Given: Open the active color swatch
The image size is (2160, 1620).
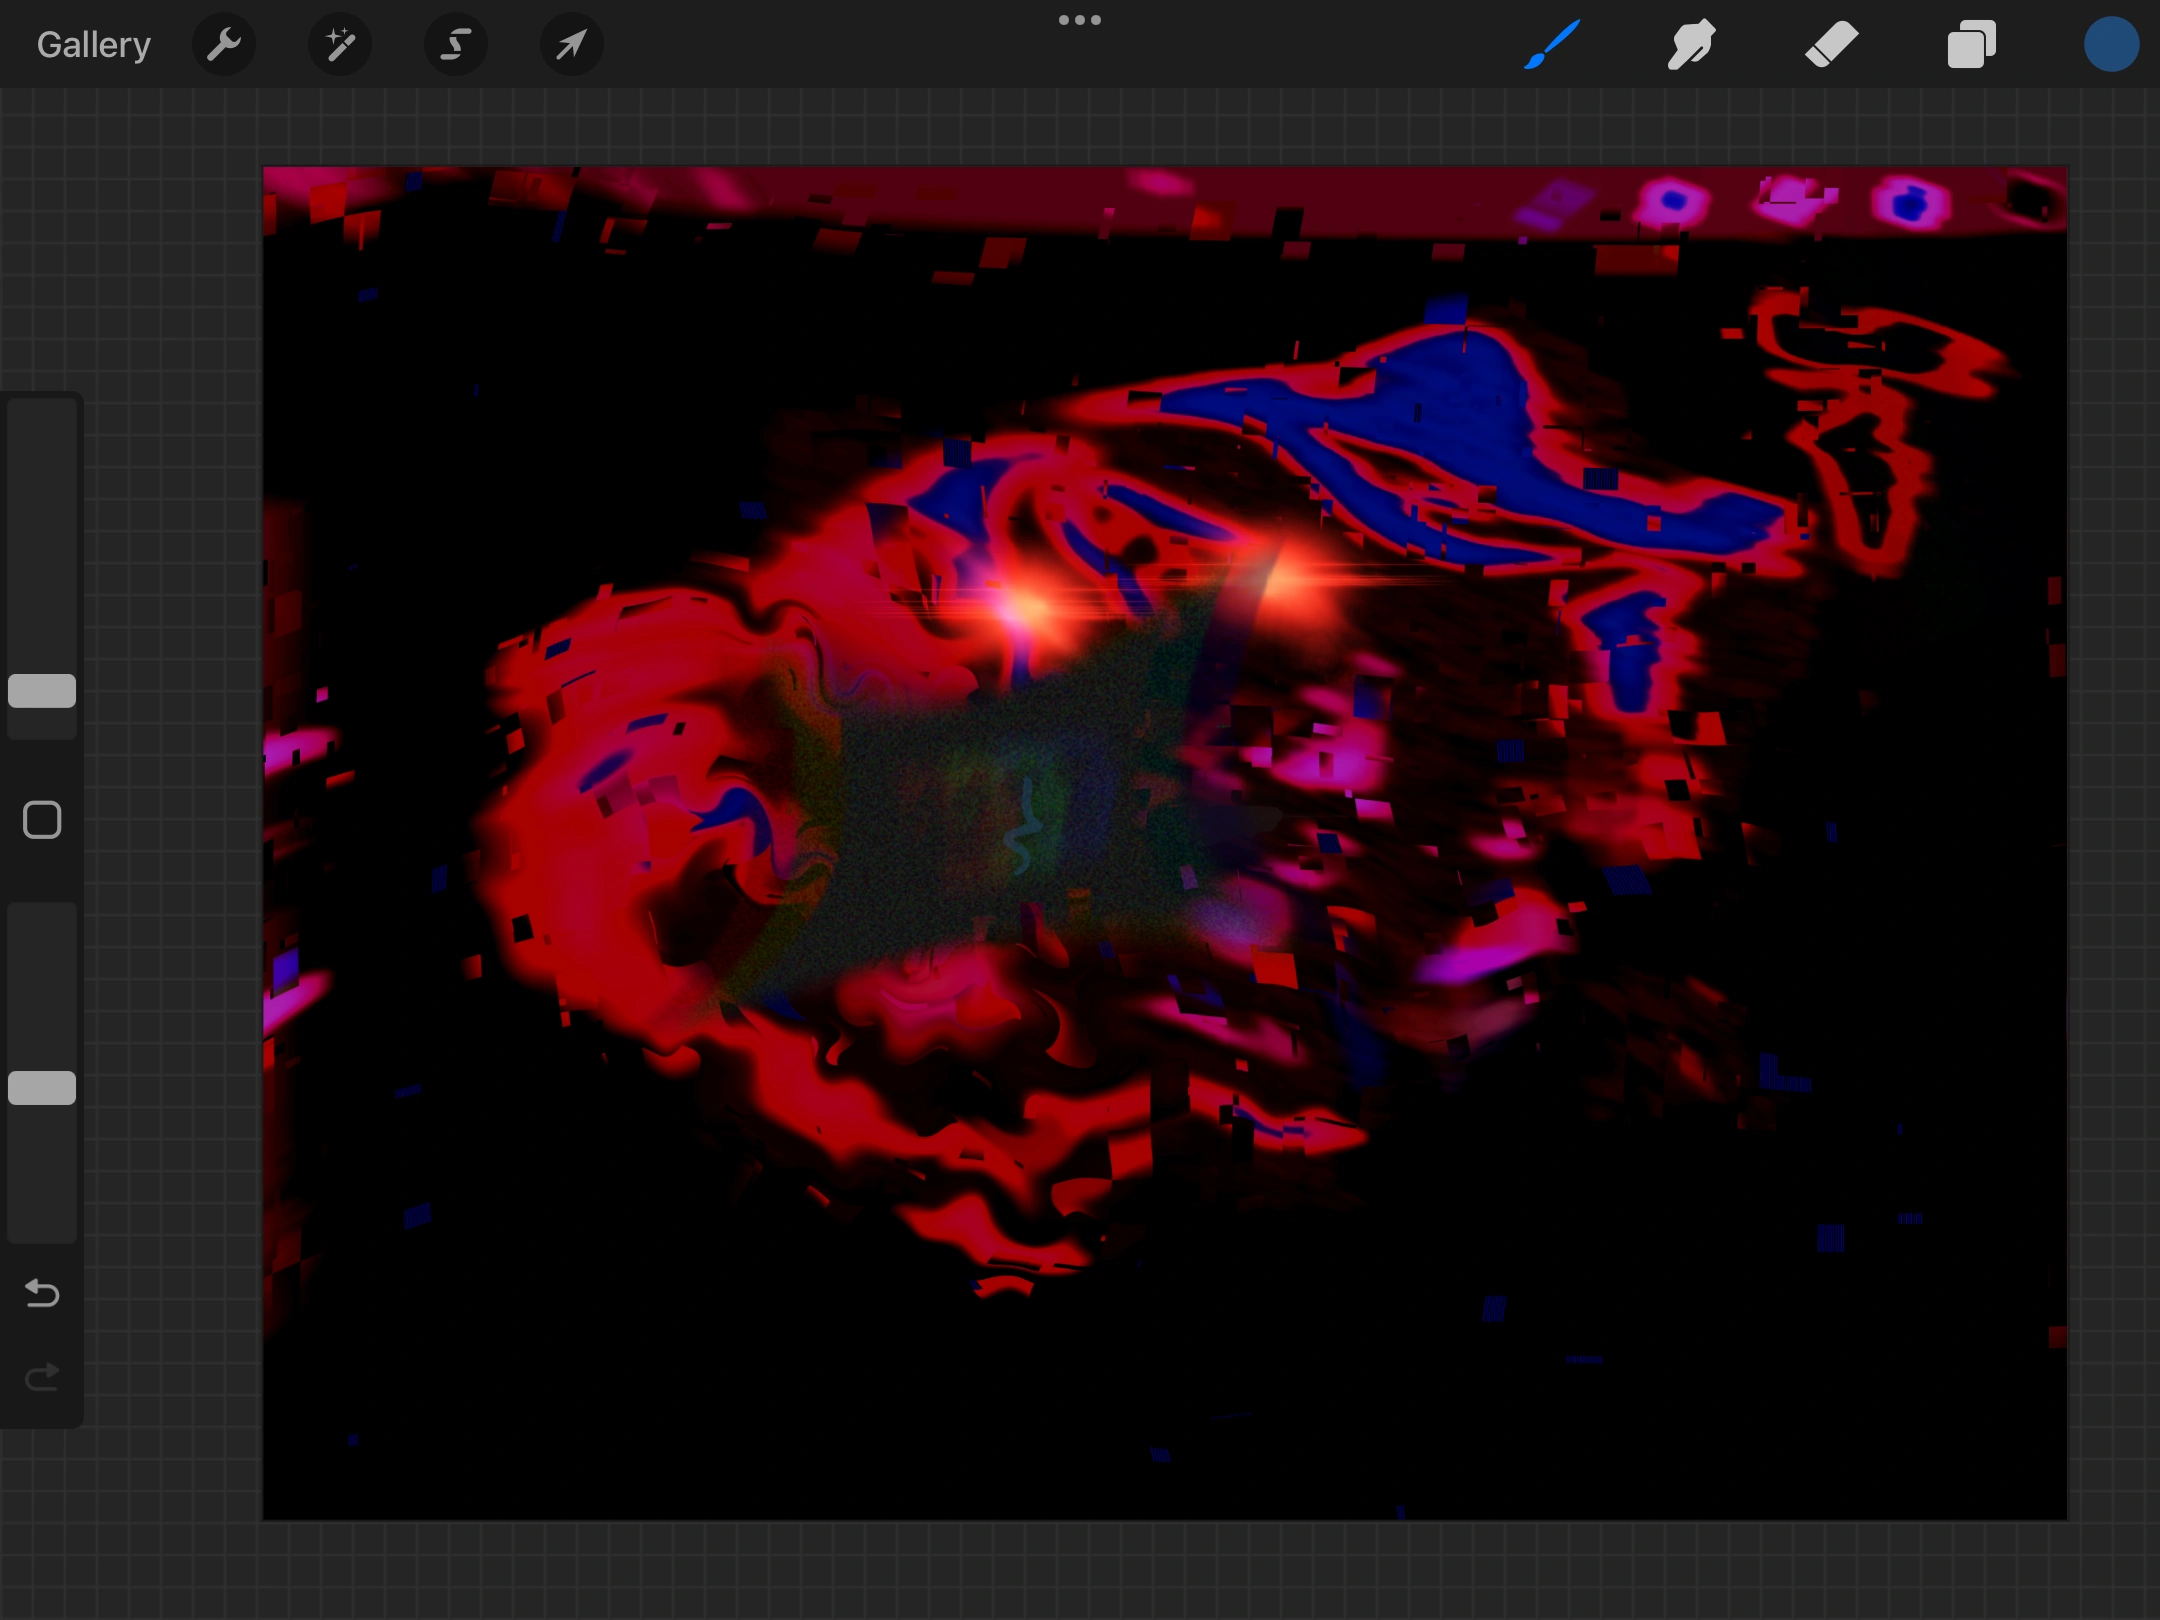Looking at the screenshot, I should [2111, 45].
